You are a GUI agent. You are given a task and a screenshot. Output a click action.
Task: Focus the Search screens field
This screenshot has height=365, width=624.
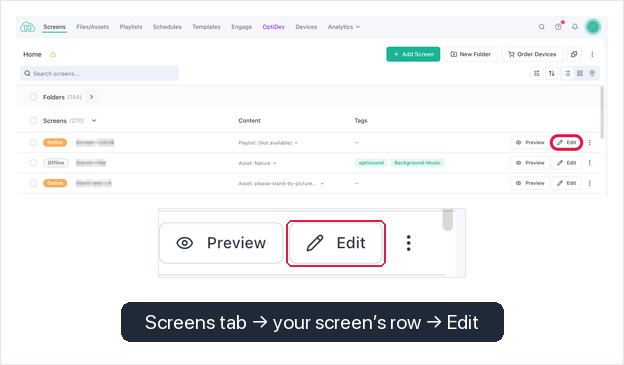(x=99, y=73)
